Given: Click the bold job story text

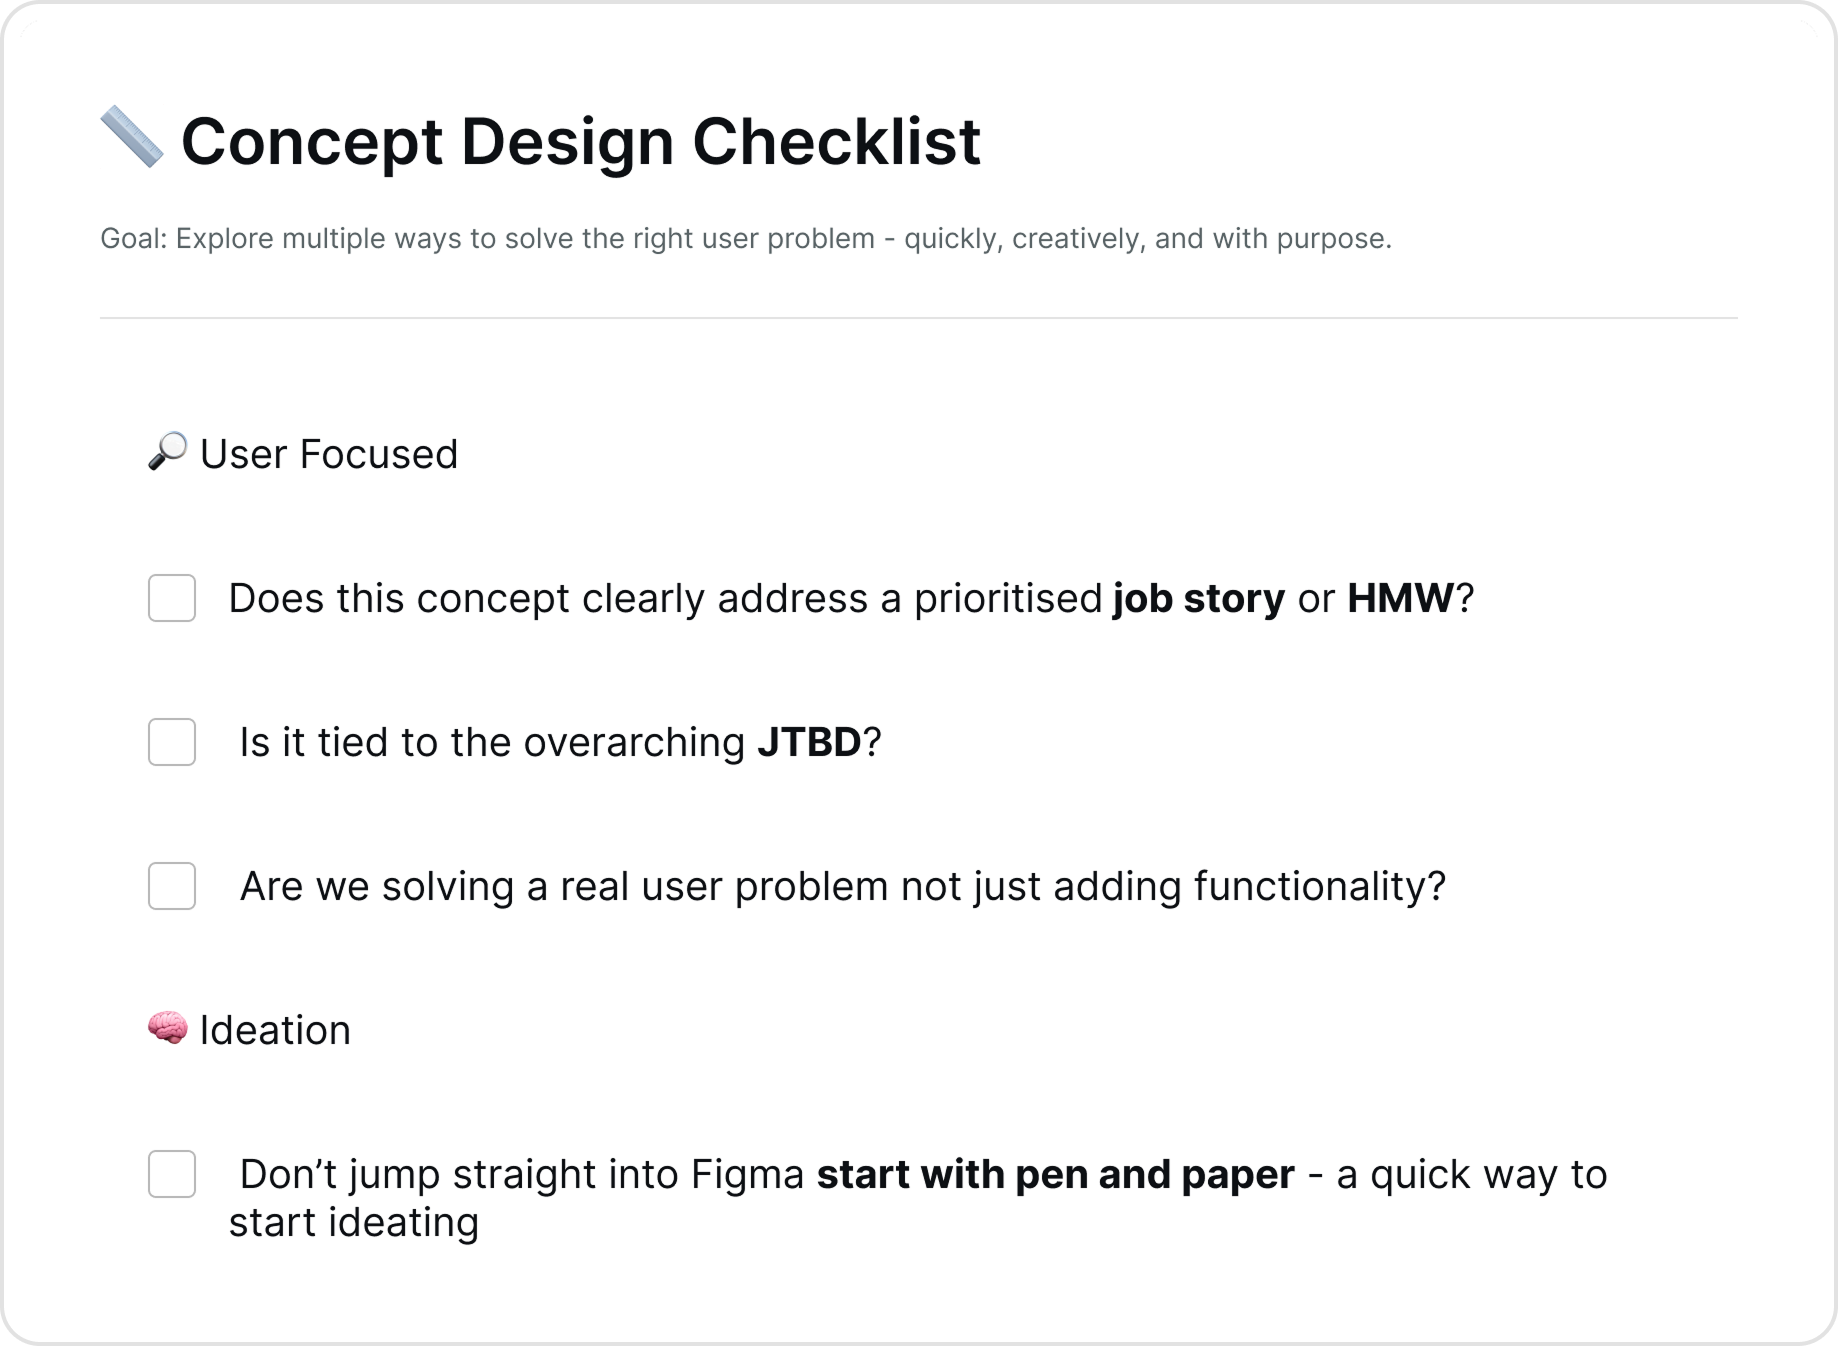Looking at the screenshot, I should (1199, 599).
